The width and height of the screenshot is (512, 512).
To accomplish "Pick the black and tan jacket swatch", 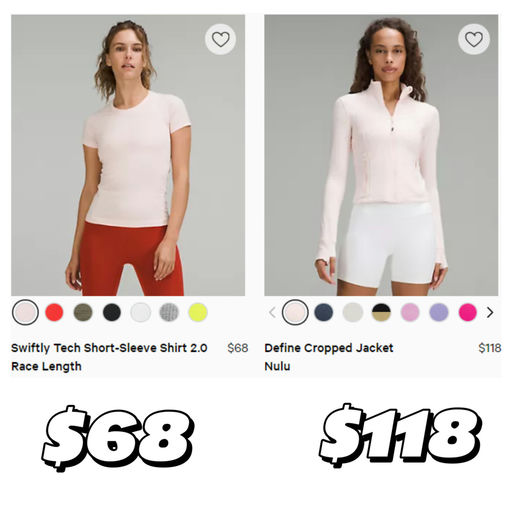I will [381, 312].
